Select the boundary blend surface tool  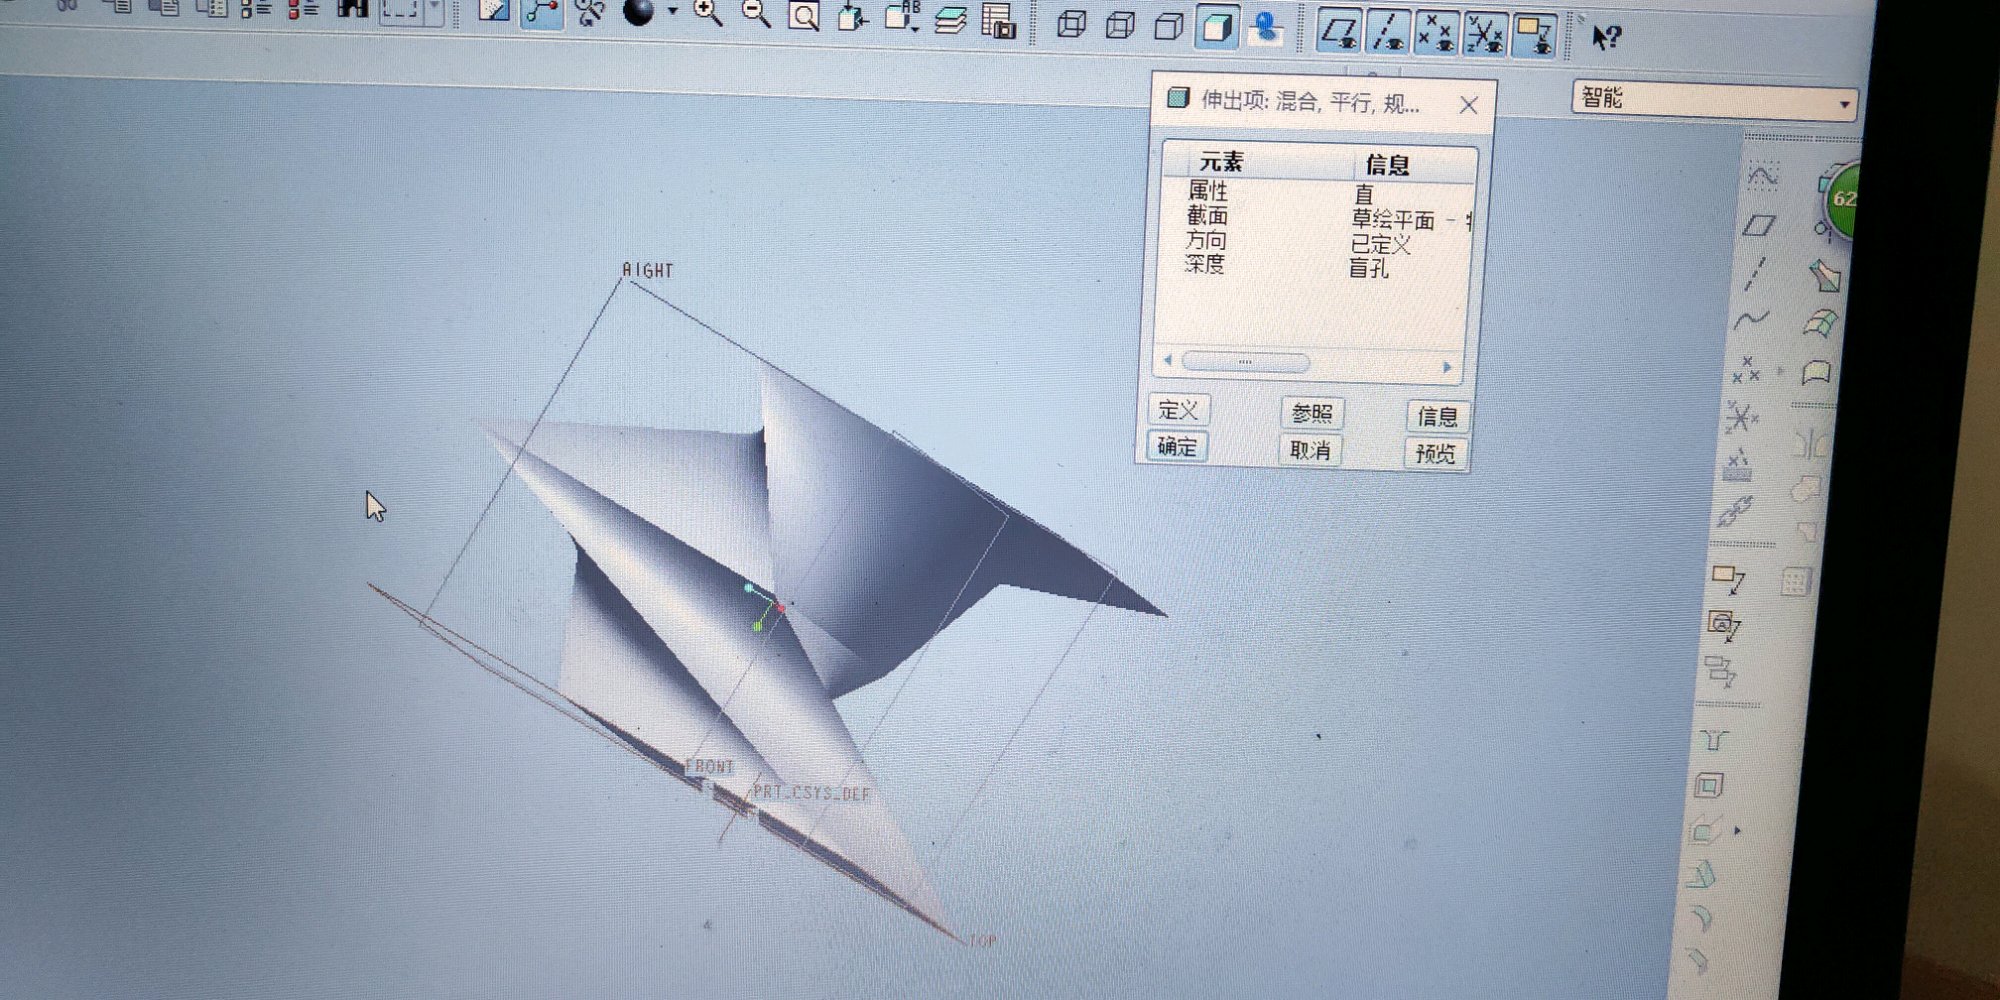(1821, 324)
